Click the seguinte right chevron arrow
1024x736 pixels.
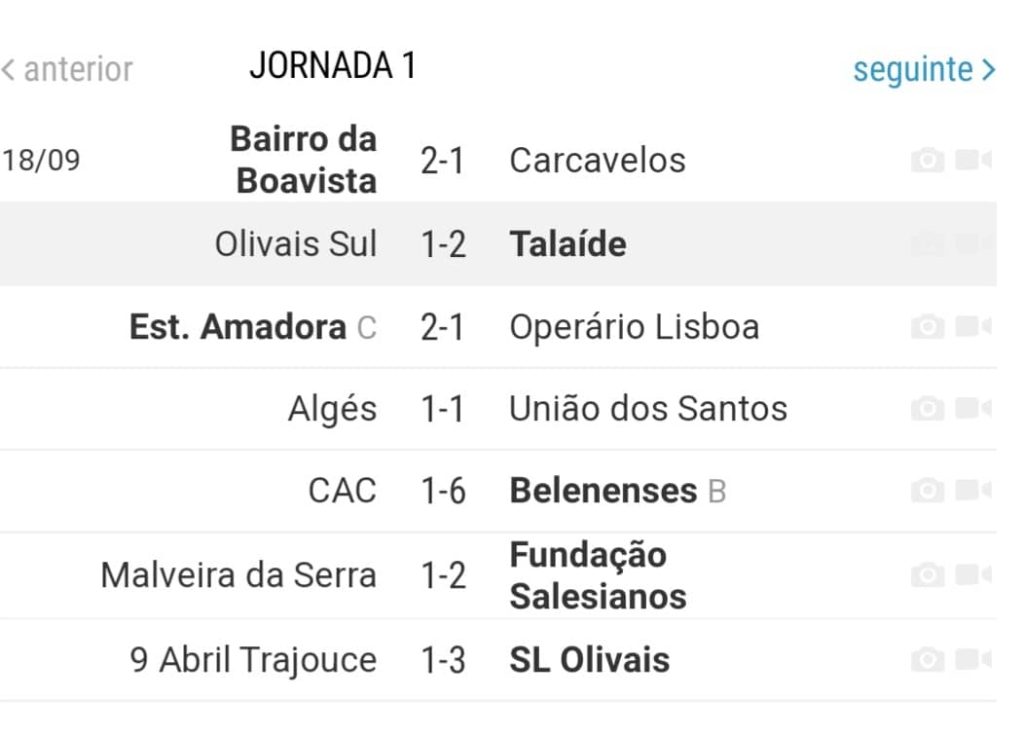point(988,70)
